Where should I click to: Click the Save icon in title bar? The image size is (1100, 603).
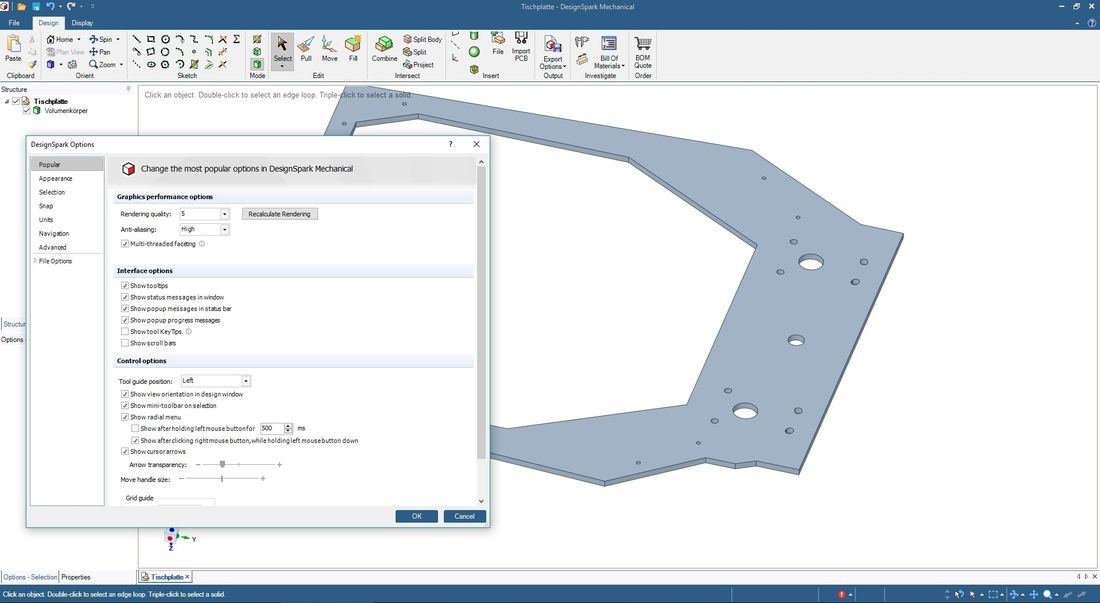pos(36,6)
